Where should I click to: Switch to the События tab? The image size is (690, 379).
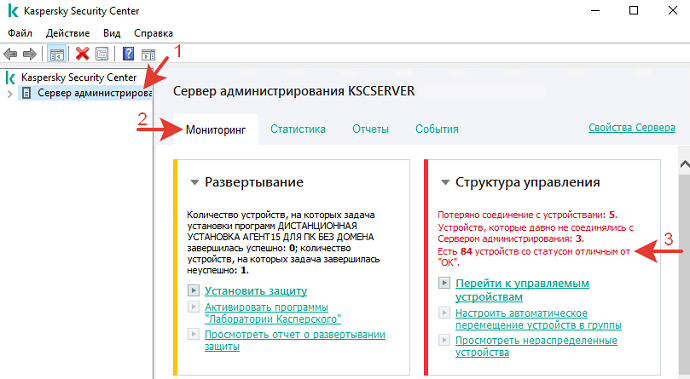point(437,129)
